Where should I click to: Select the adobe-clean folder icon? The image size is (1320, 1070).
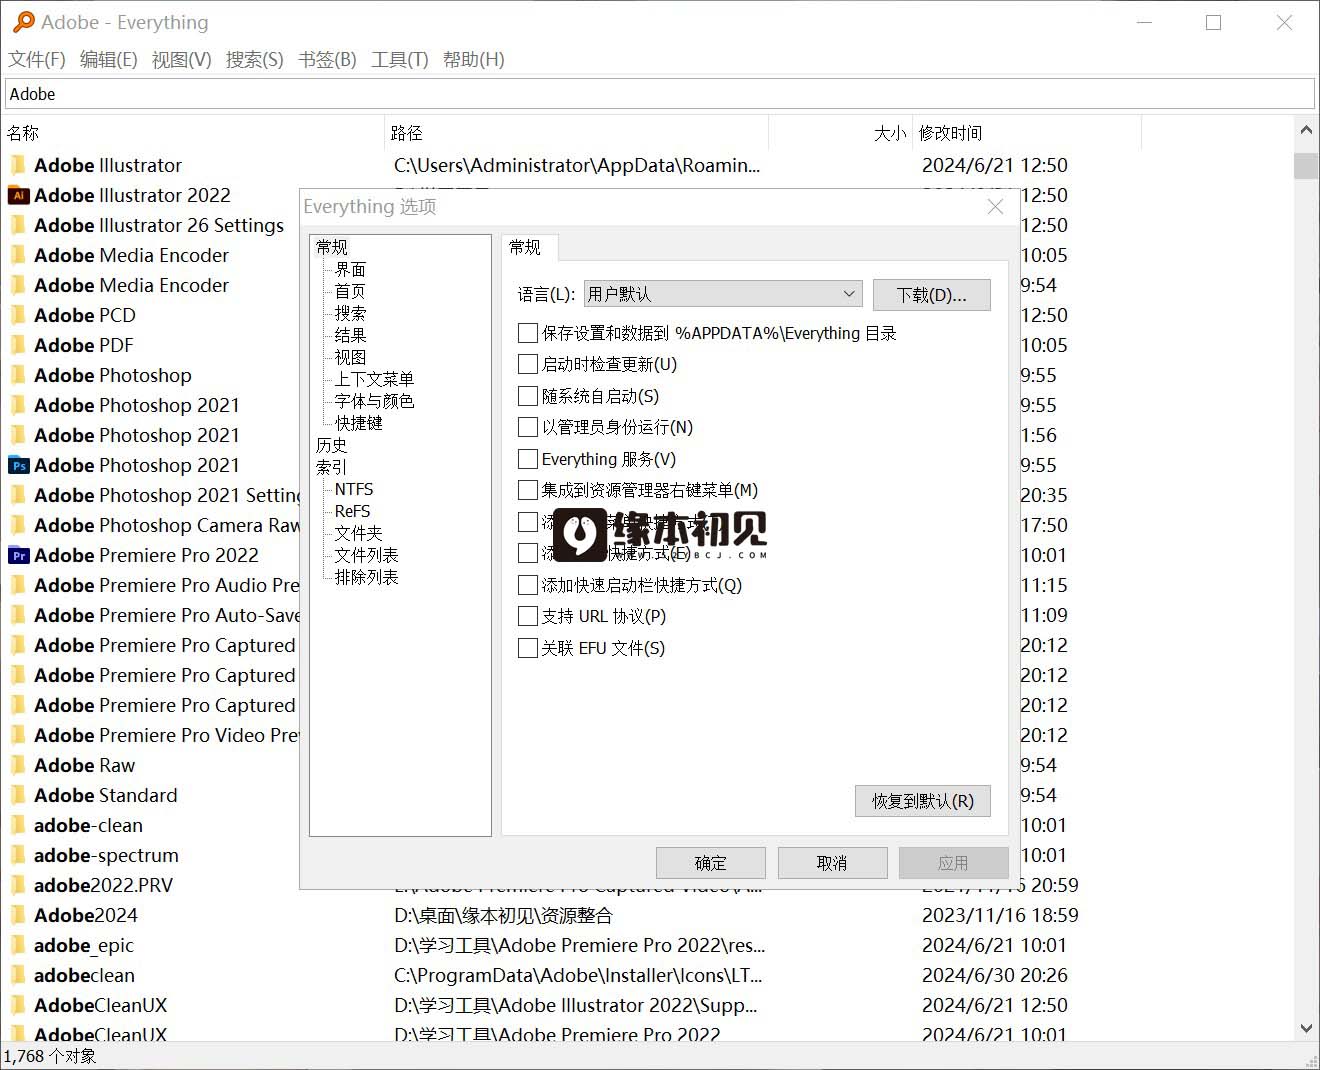pos(18,825)
